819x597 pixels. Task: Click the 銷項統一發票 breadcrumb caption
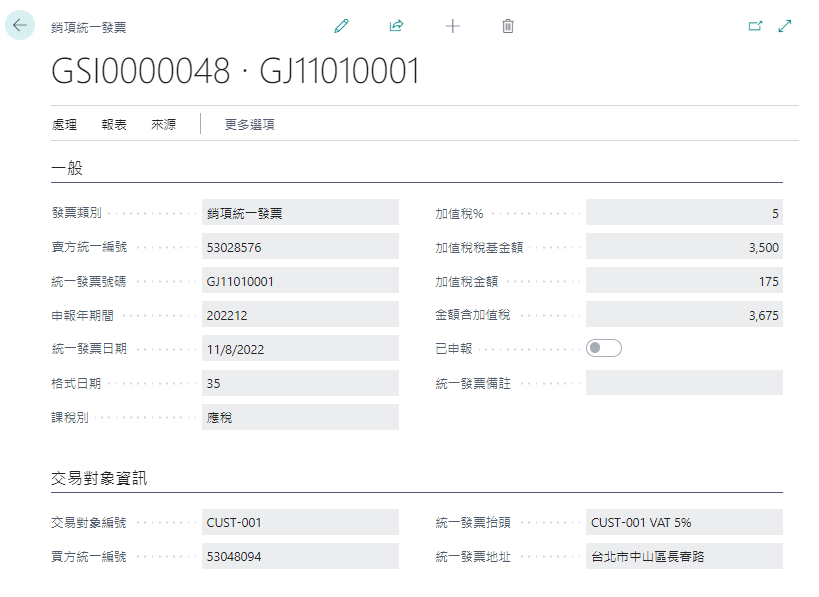point(89,27)
